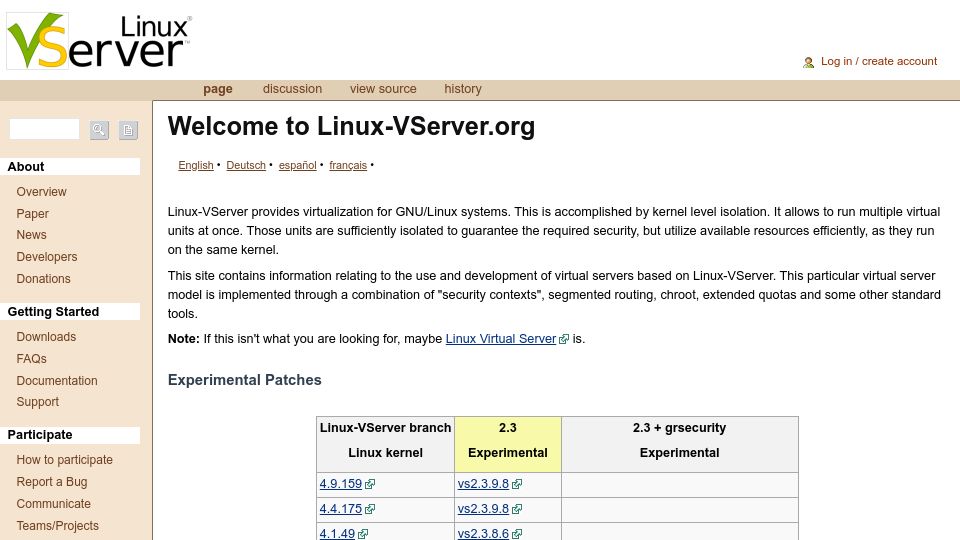Open the Overview sidebar link
The image size is (960, 540).
42,192
